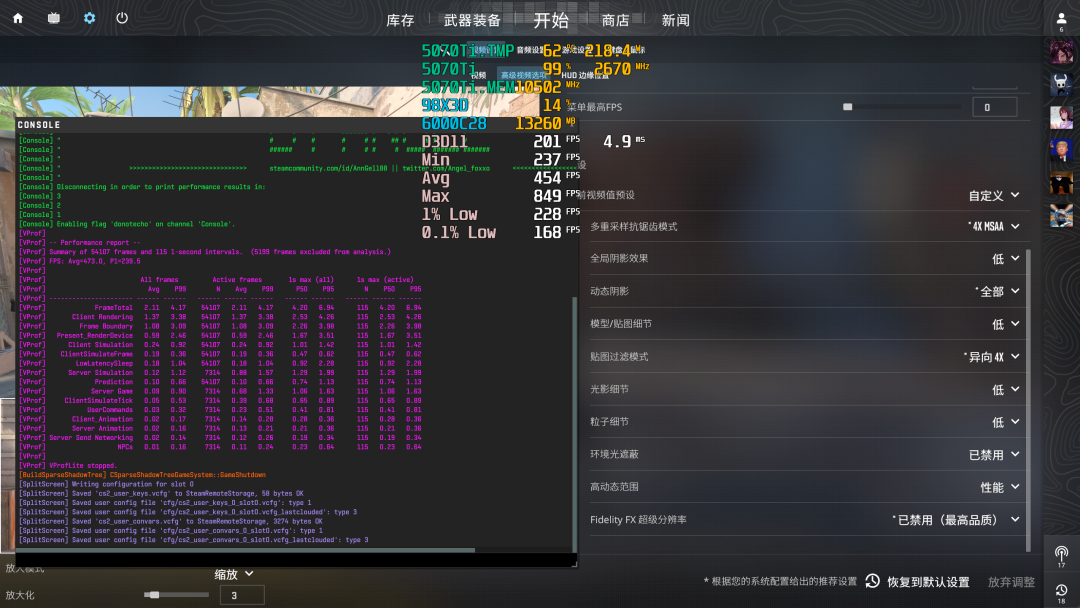Select the 视频 sub-tab

click(479, 75)
